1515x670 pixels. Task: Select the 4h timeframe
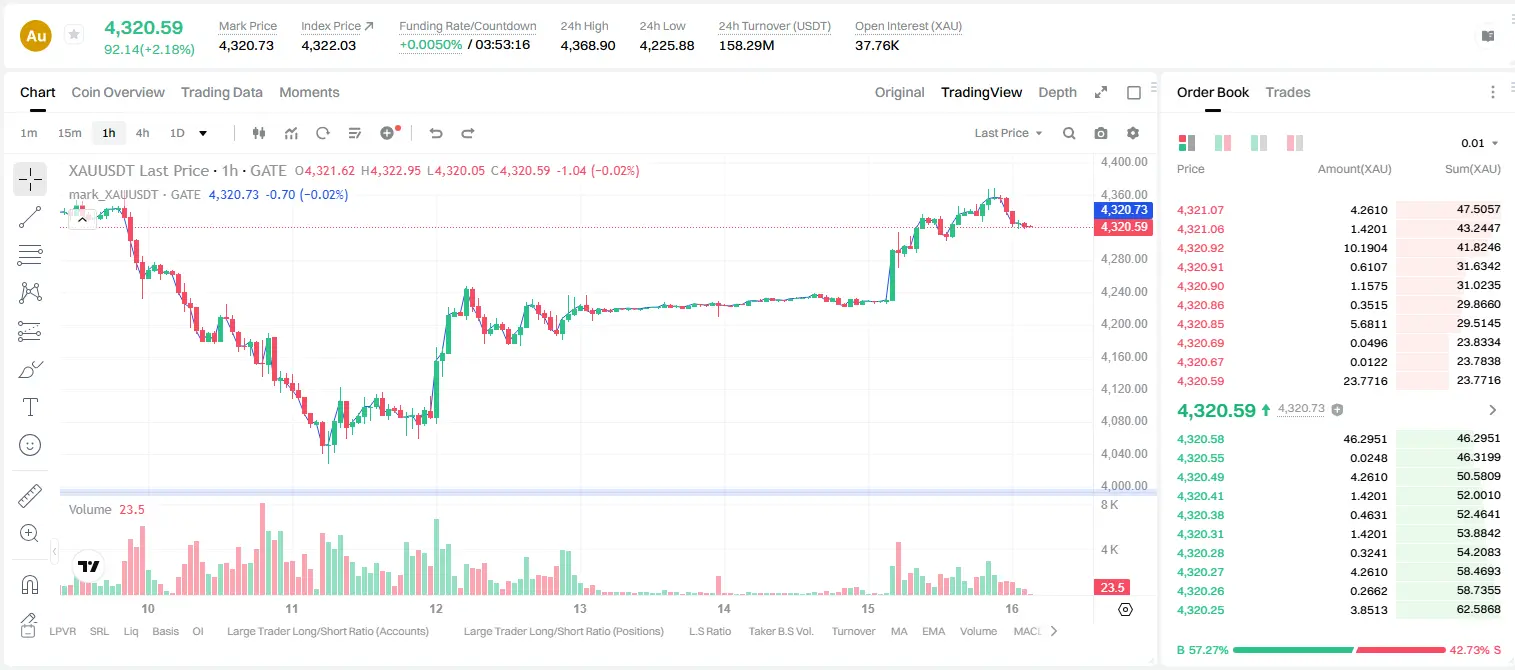143,133
